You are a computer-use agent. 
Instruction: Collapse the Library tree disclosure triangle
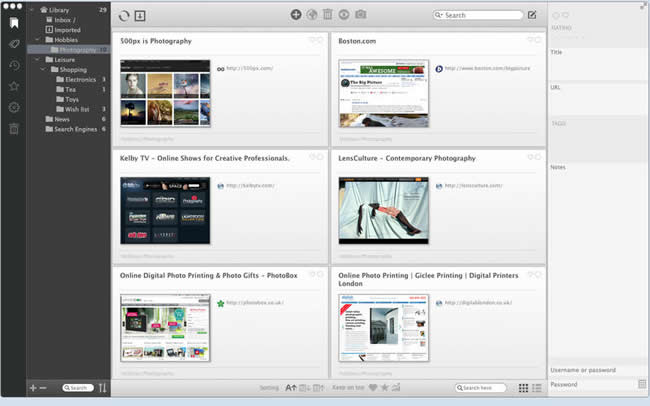click(x=32, y=10)
